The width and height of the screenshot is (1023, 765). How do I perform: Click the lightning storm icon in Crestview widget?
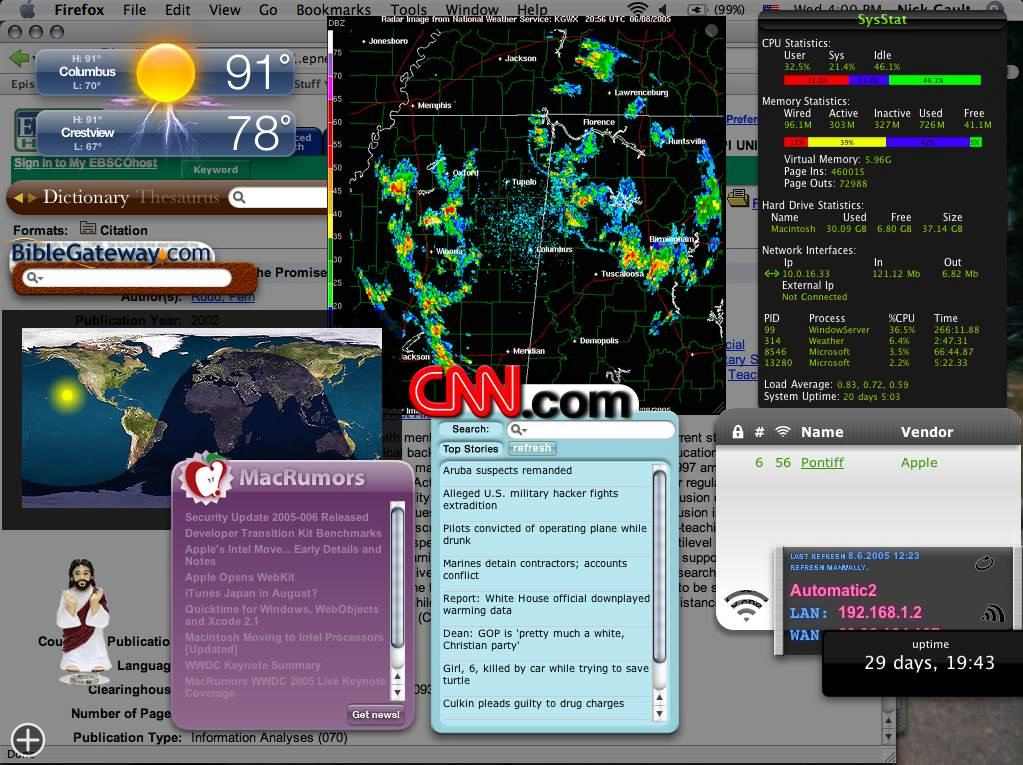[168, 126]
